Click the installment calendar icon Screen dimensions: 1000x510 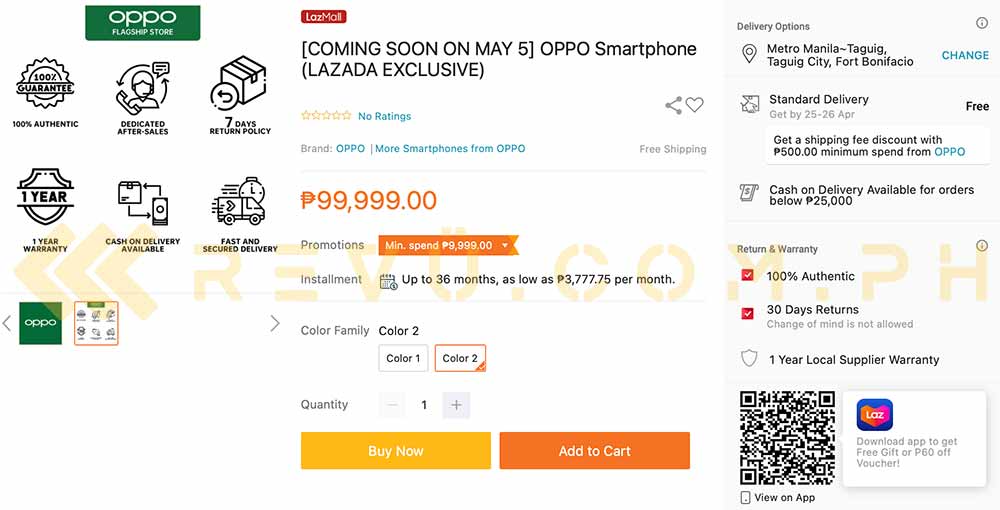388,280
